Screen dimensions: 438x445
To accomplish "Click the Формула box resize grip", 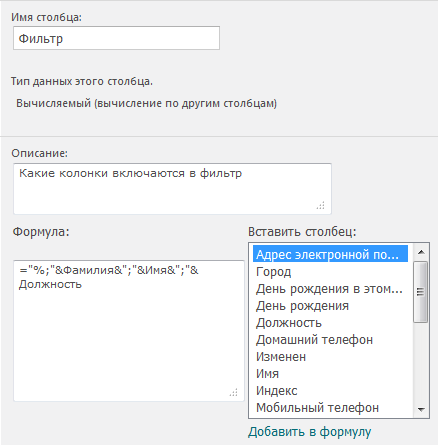I will (x=234, y=392).
